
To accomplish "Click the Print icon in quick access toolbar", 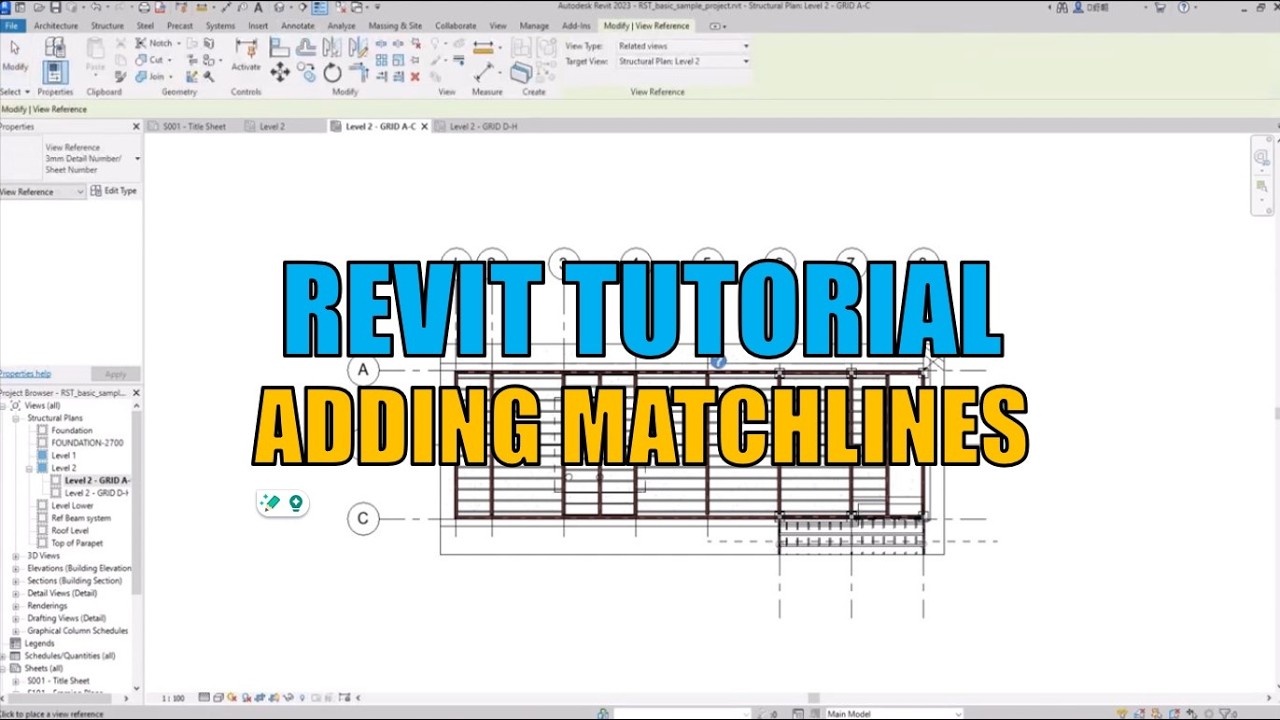I will click(x=143, y=7).
